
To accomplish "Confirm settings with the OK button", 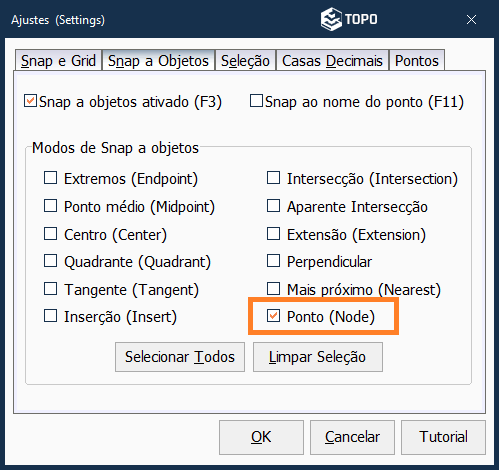I will pos(261,437).
